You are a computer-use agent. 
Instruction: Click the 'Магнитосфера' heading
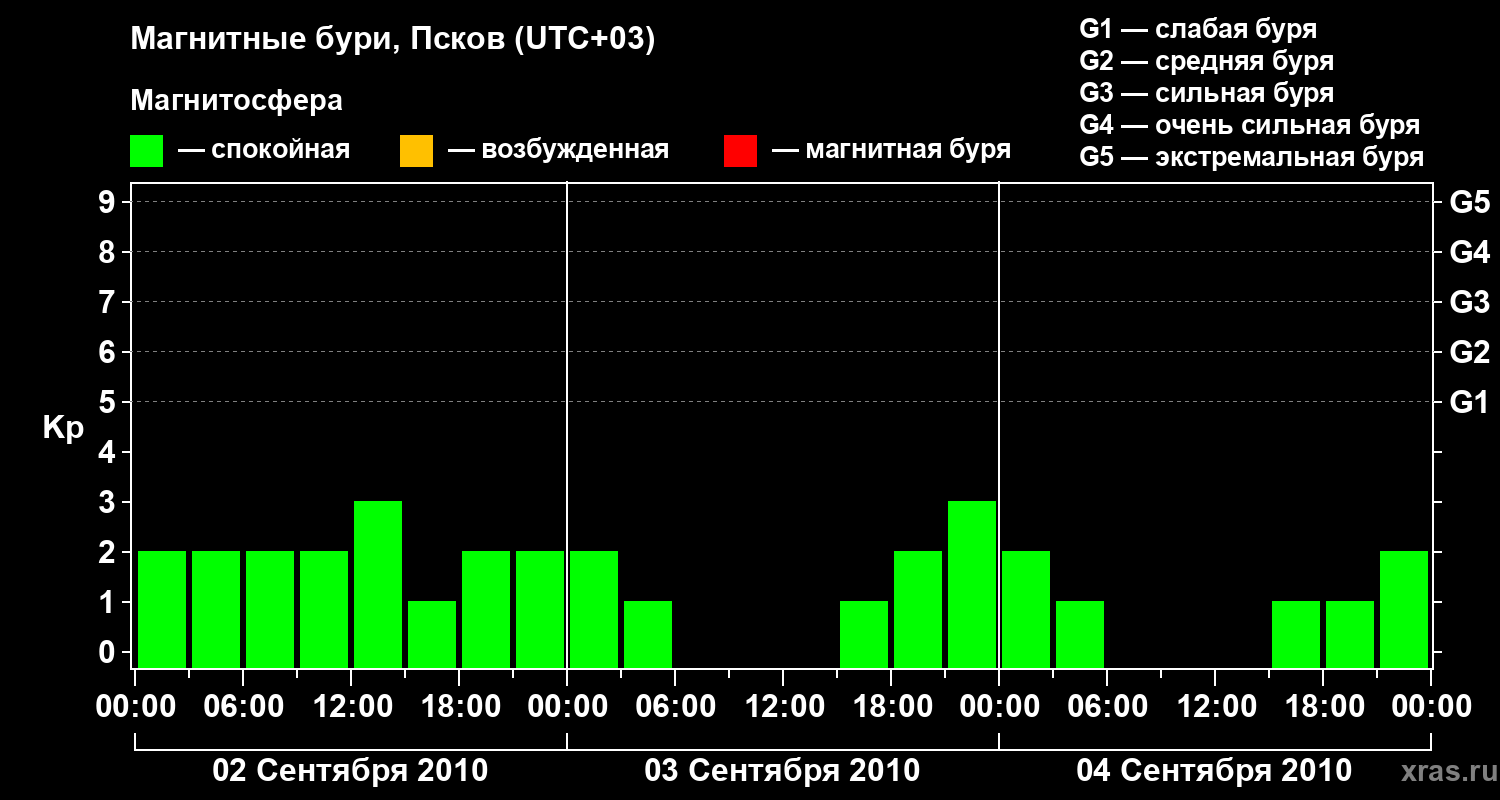point(236,101)
